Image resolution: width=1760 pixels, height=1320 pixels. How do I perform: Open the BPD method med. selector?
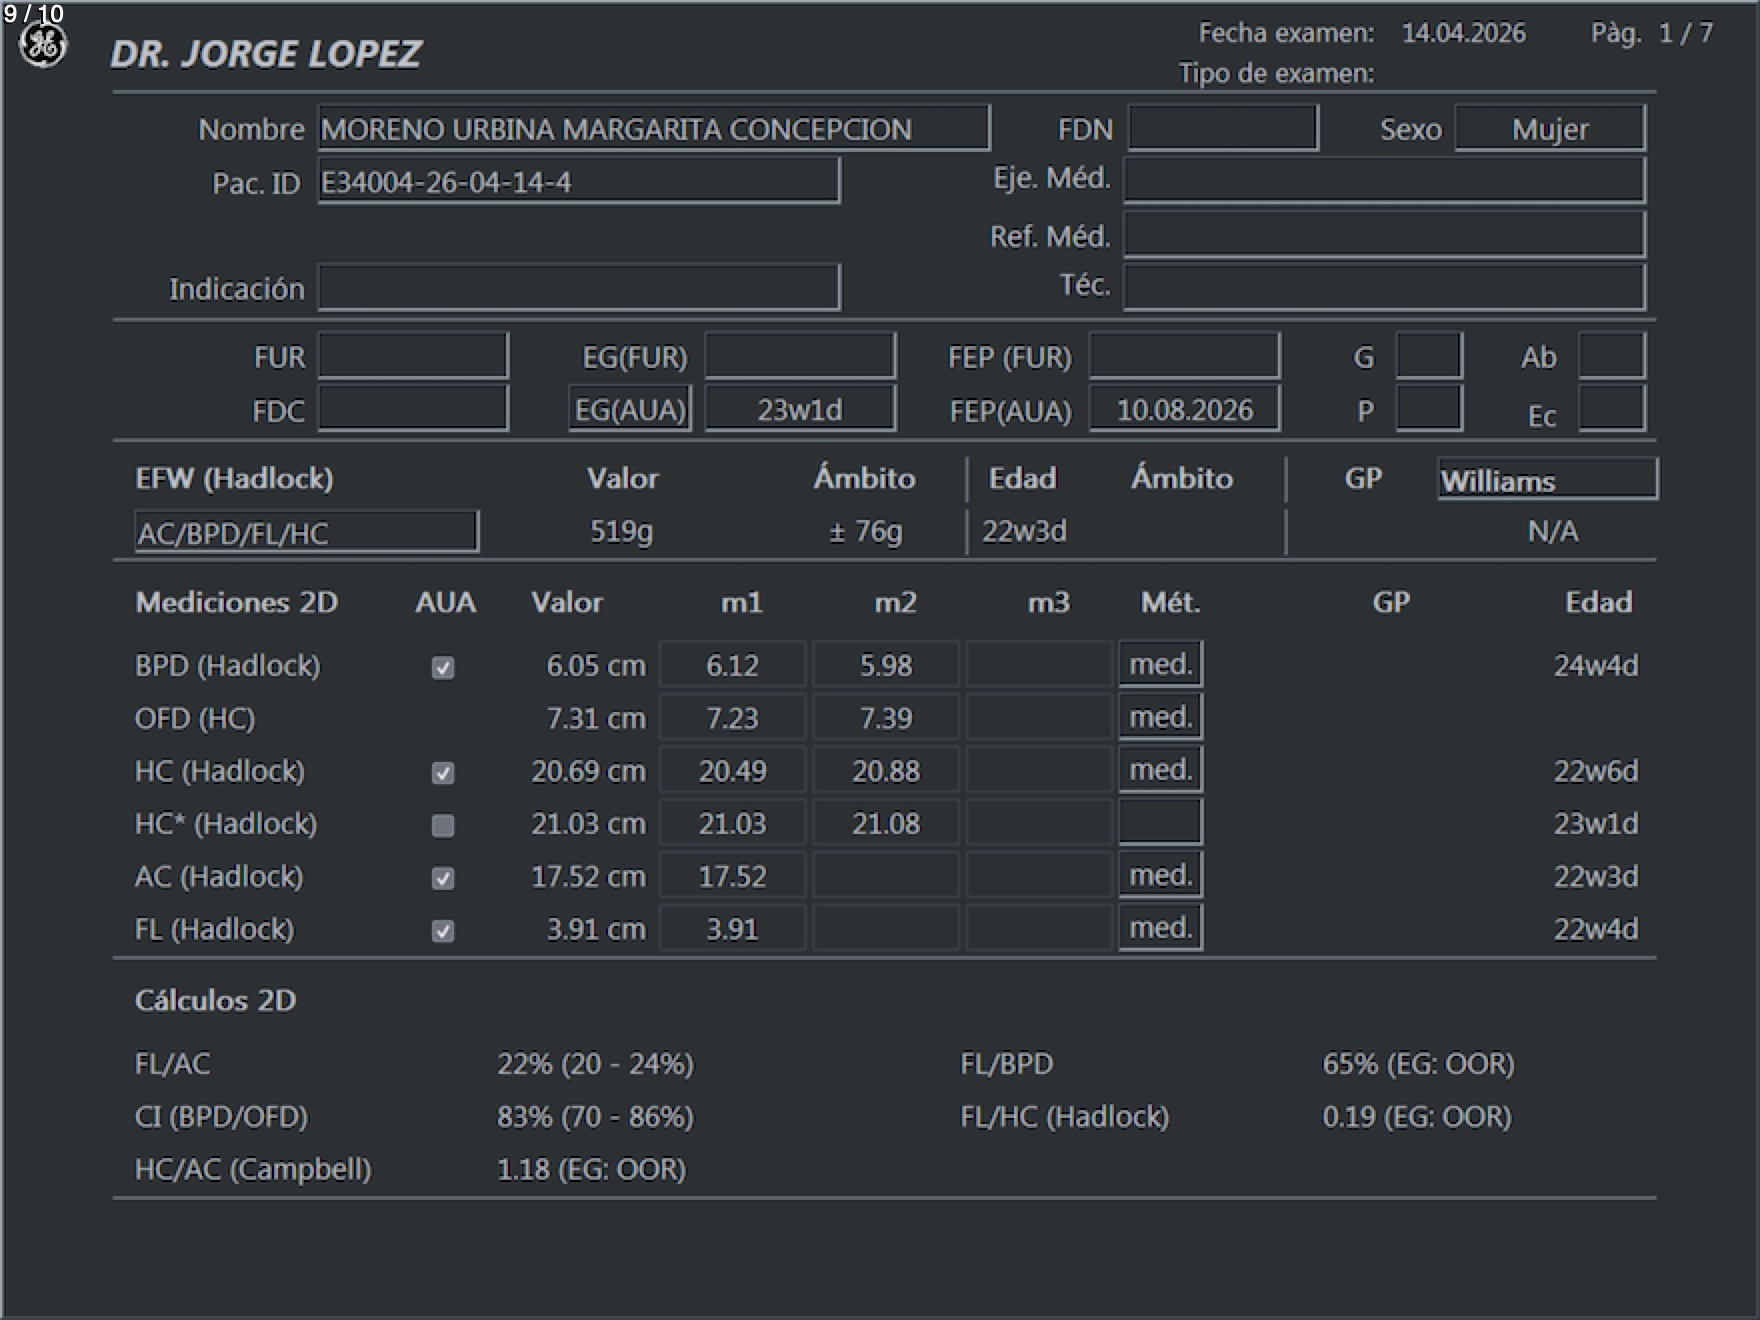pos(1160,664)
